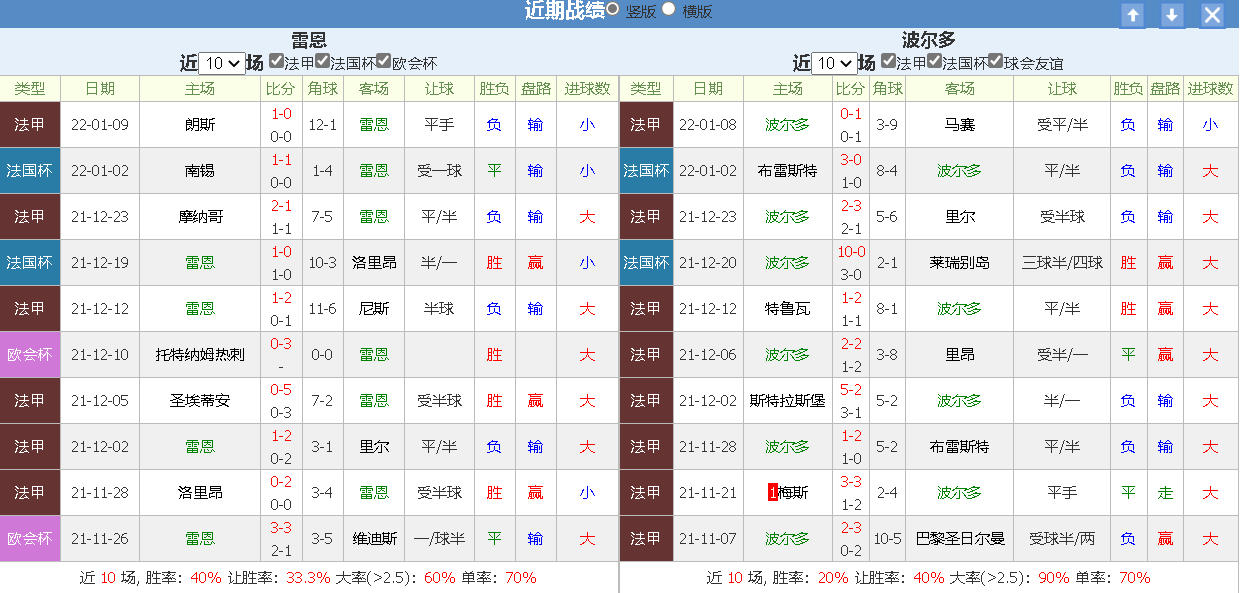
Task: Click 三球半/四球 handicap cell
Action: click(x=1062, y=263)
